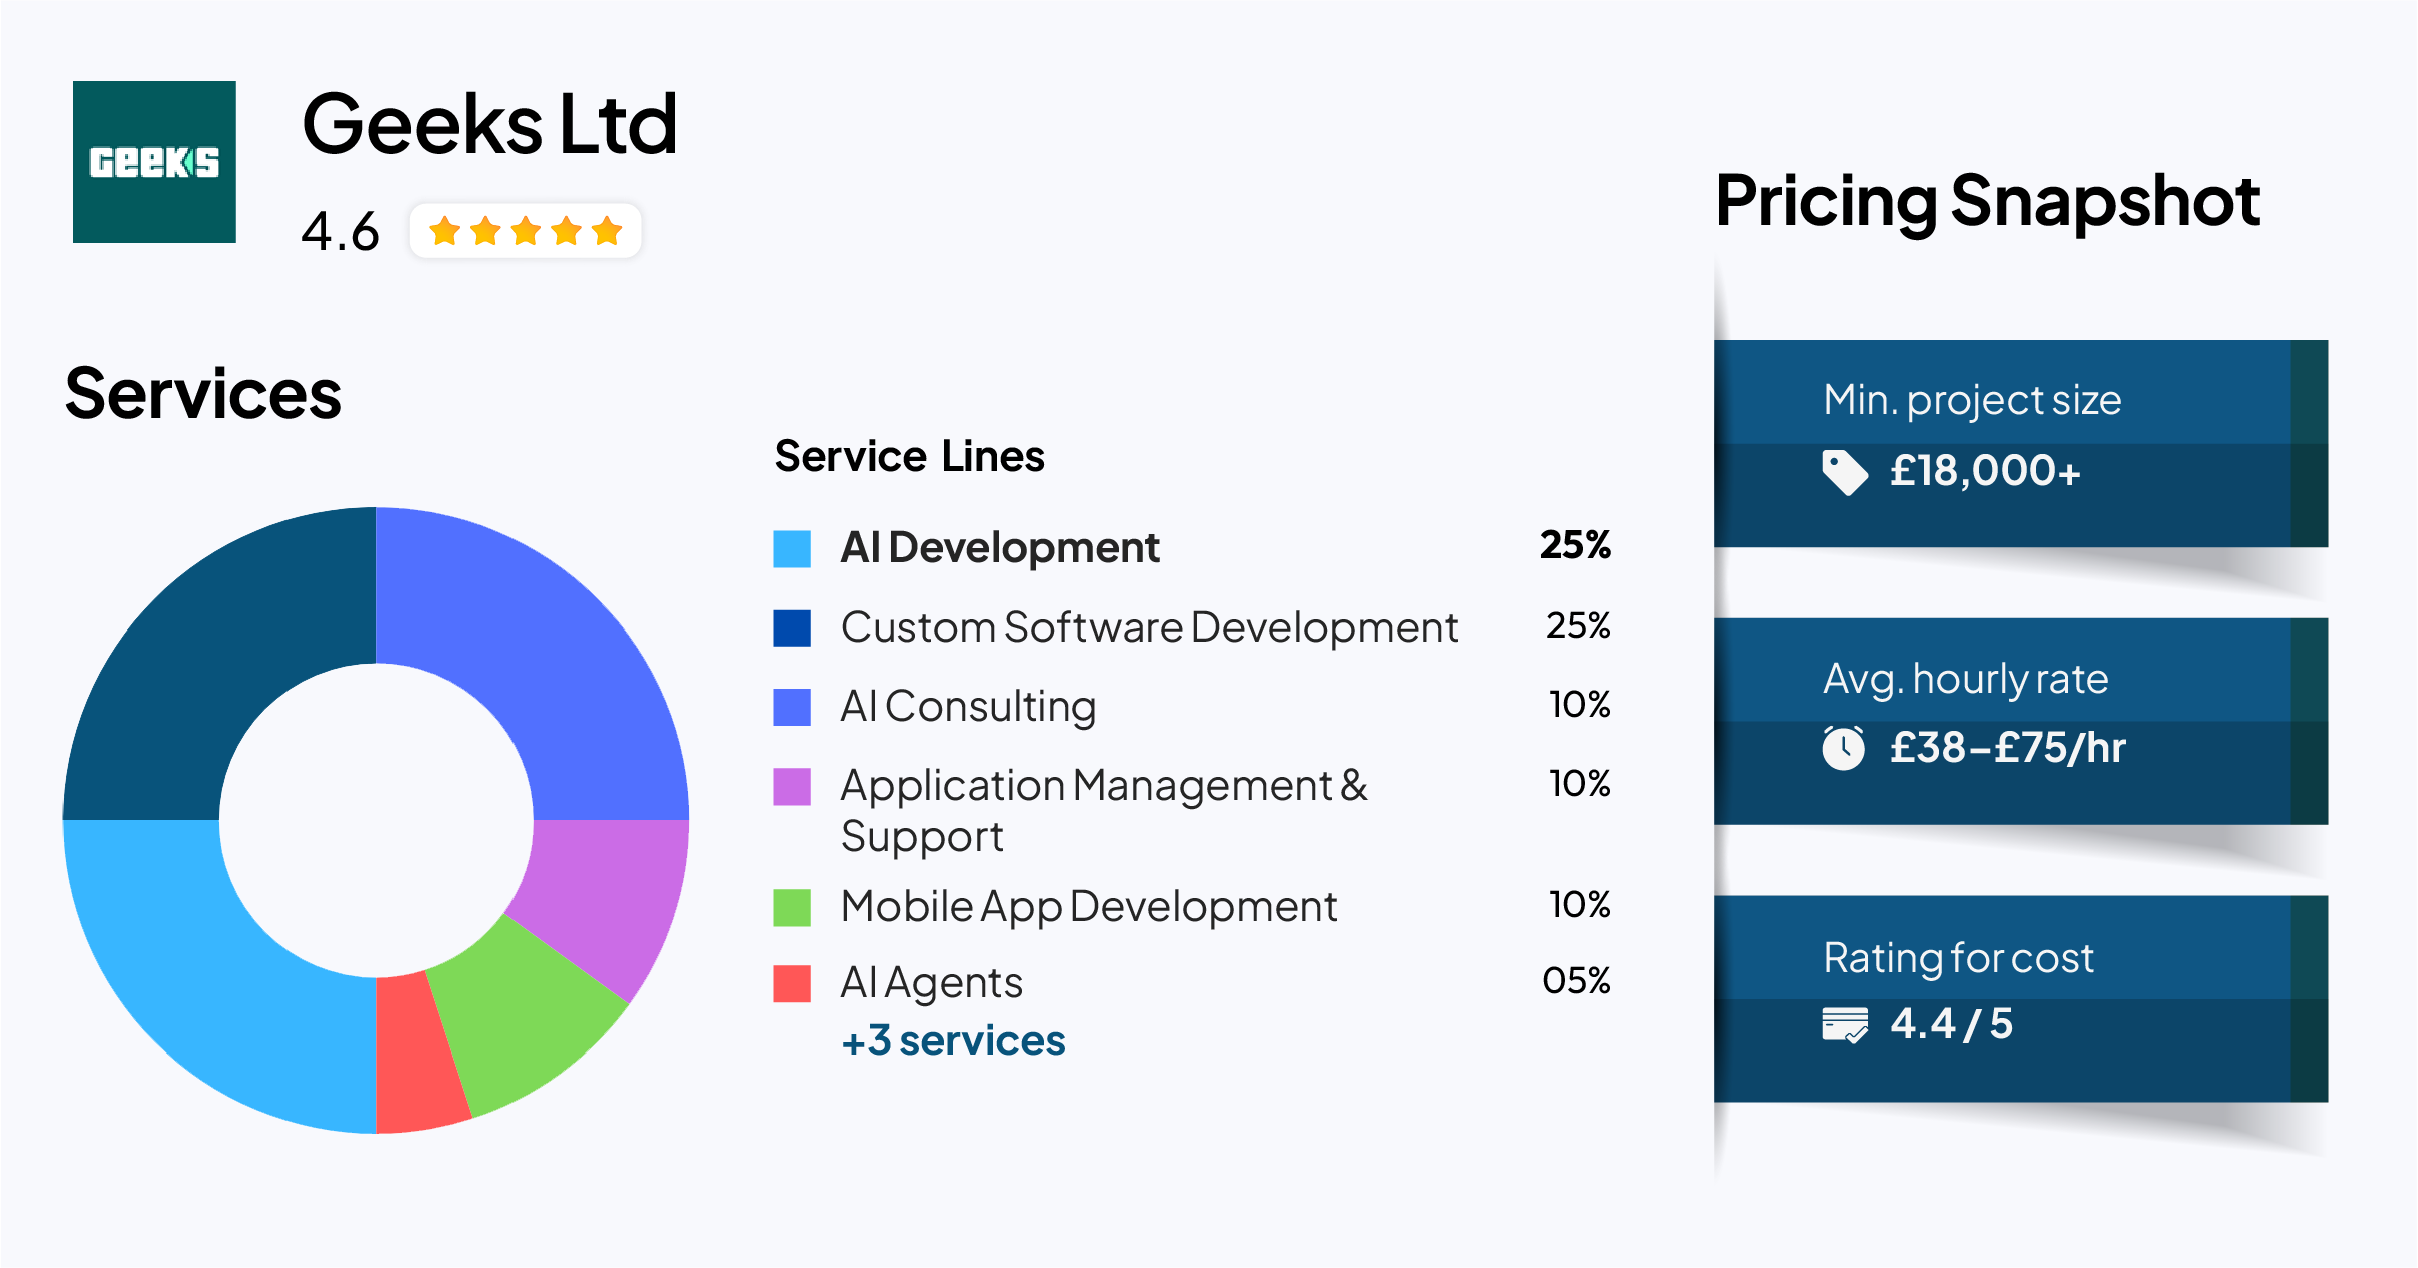Click the "Application Management & Support" label
The width and height of the screenshot is (2418, 1268).
tap(1104, 811)
